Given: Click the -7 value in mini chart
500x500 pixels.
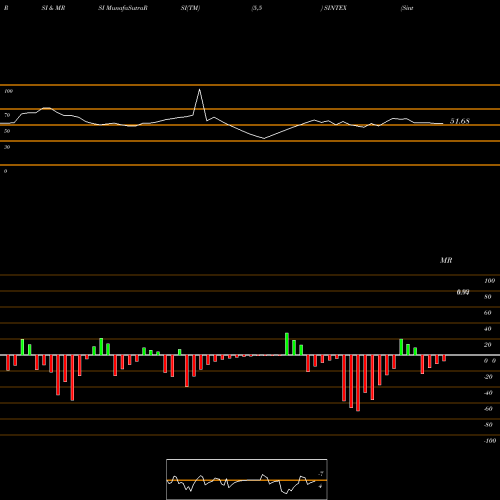Looking at the screenshot, I should [x=321, y=474].
